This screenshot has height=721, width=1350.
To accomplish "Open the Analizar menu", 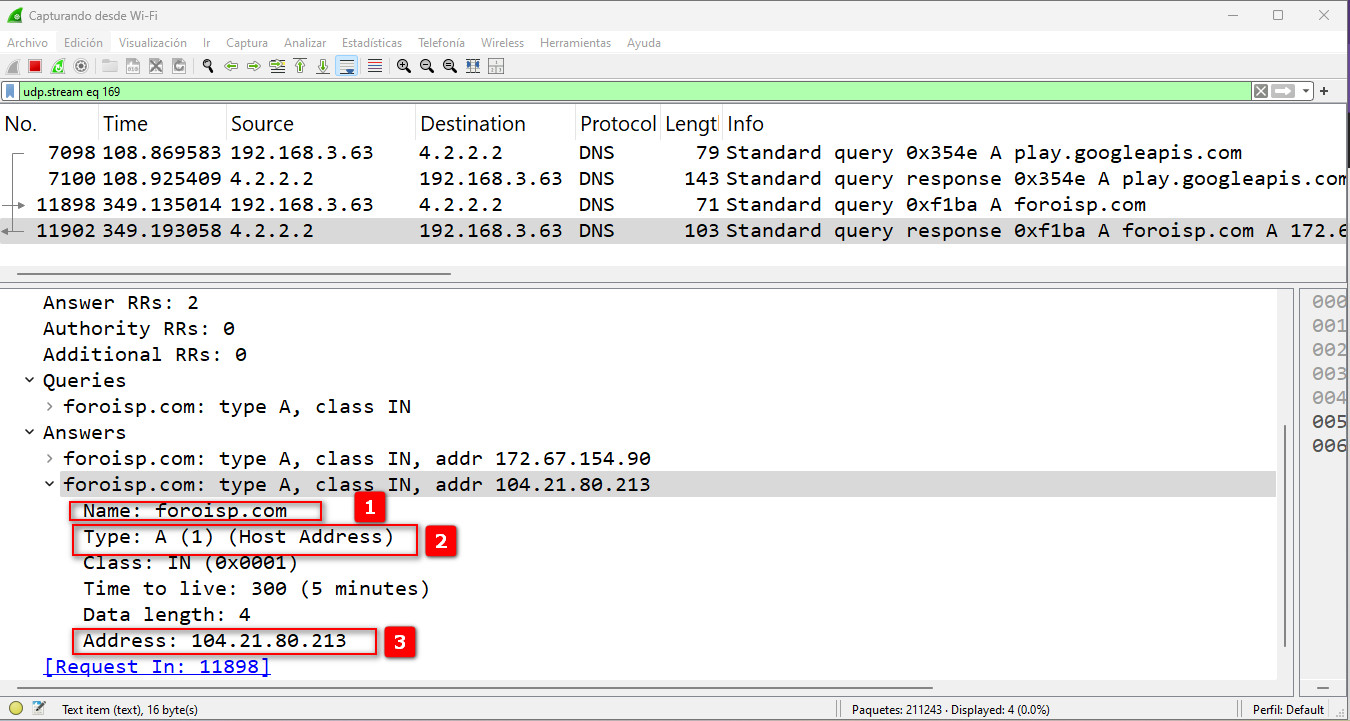I will [305, 43].
